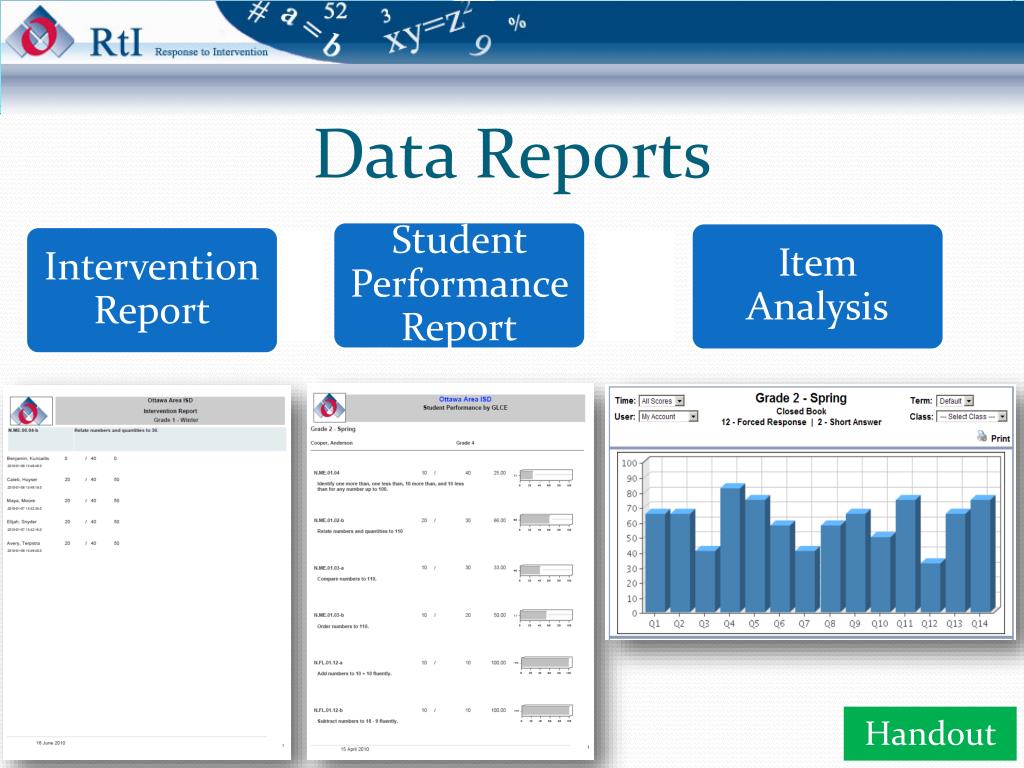The width and height of the screenshot is (1024, 768).
Task: Click the 'Cooper, Anderson' student name
Action: pos(331,443)
